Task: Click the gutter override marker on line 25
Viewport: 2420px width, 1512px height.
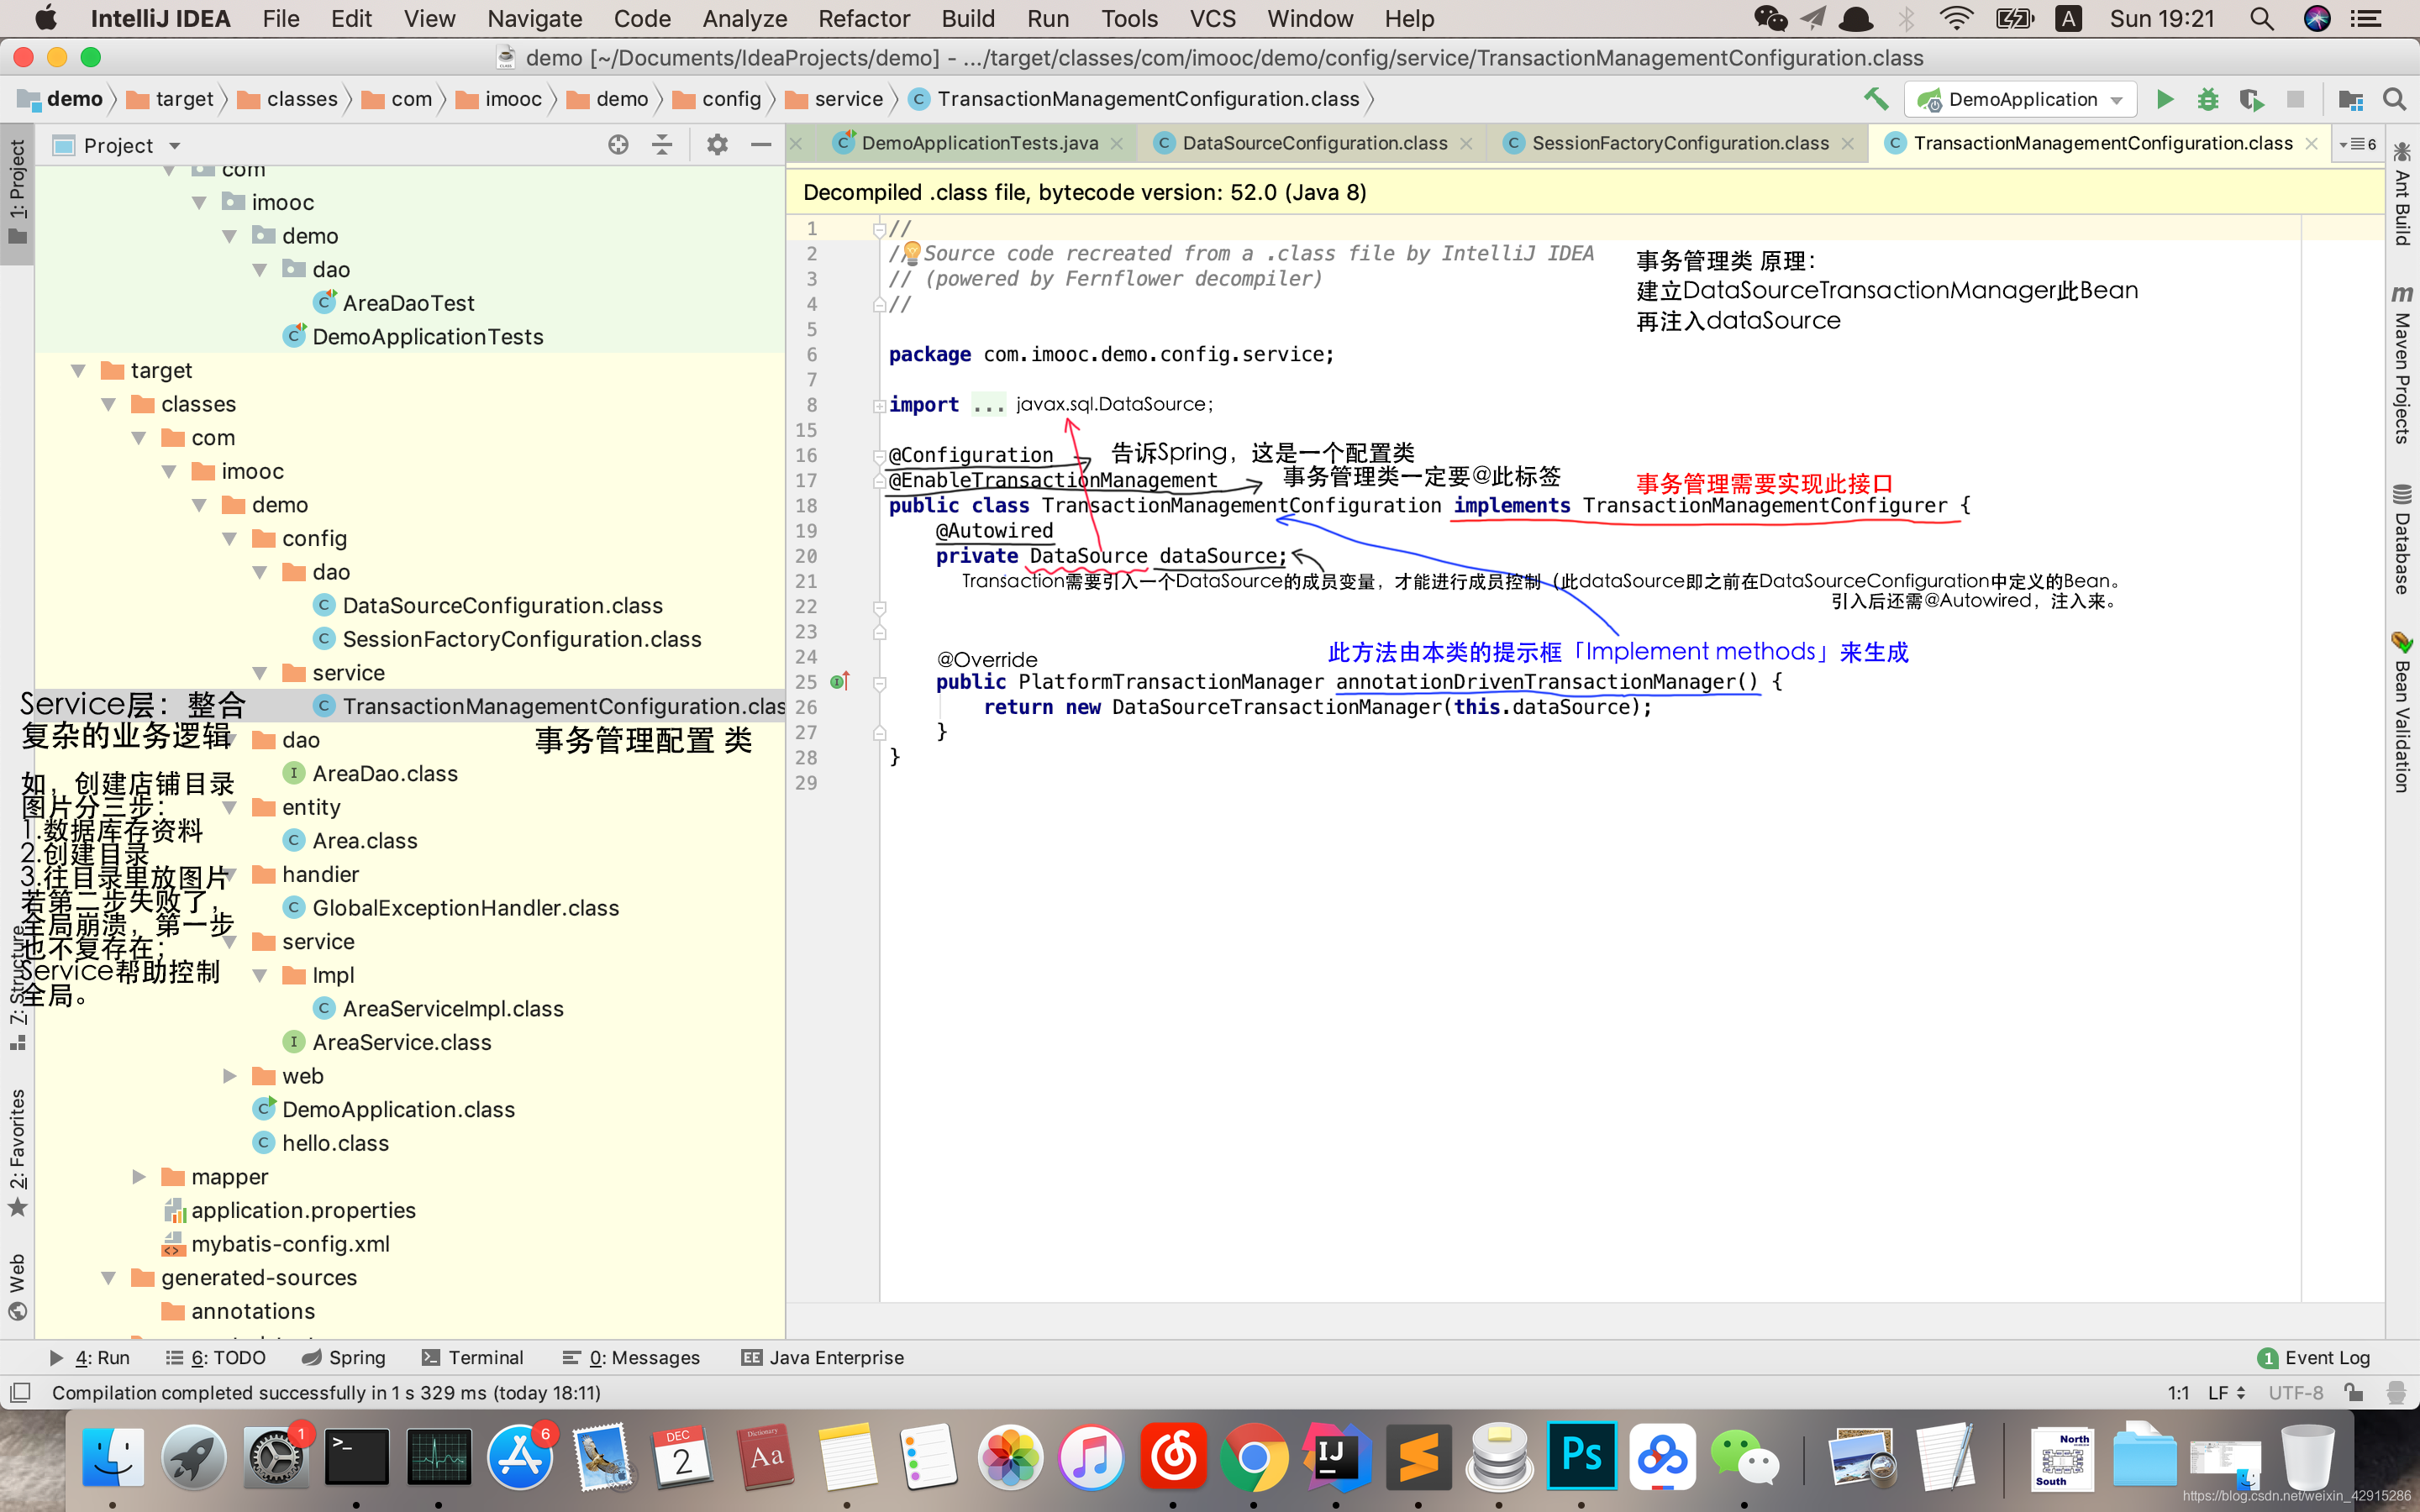Action: (x=840, y=681)
